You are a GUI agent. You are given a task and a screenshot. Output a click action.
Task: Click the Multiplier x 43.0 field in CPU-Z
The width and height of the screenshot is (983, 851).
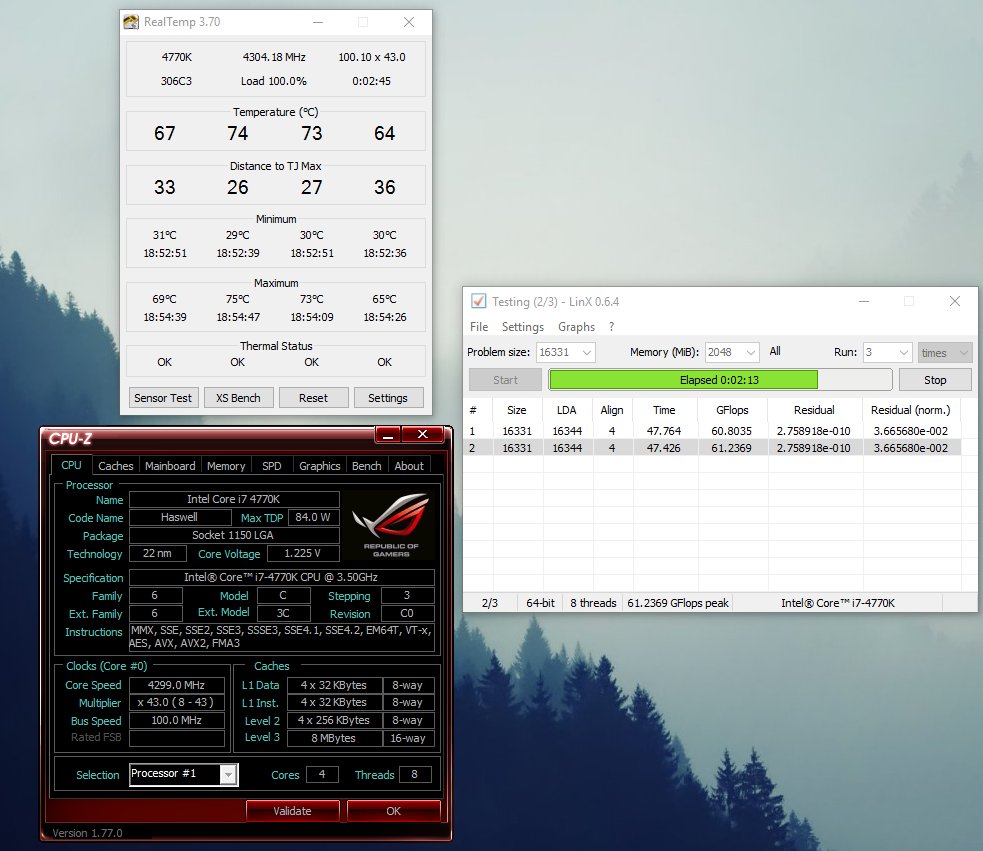(176, 702)
